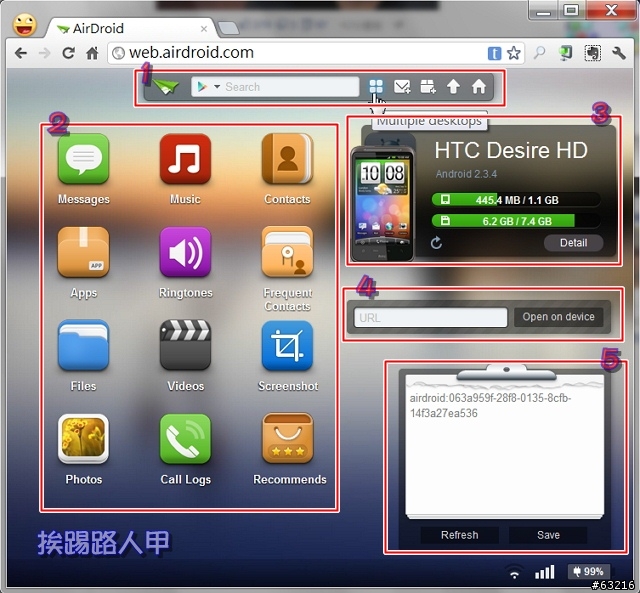Click the 445.4 MB / 1.1 GB storage bar

tap(516, 200)
